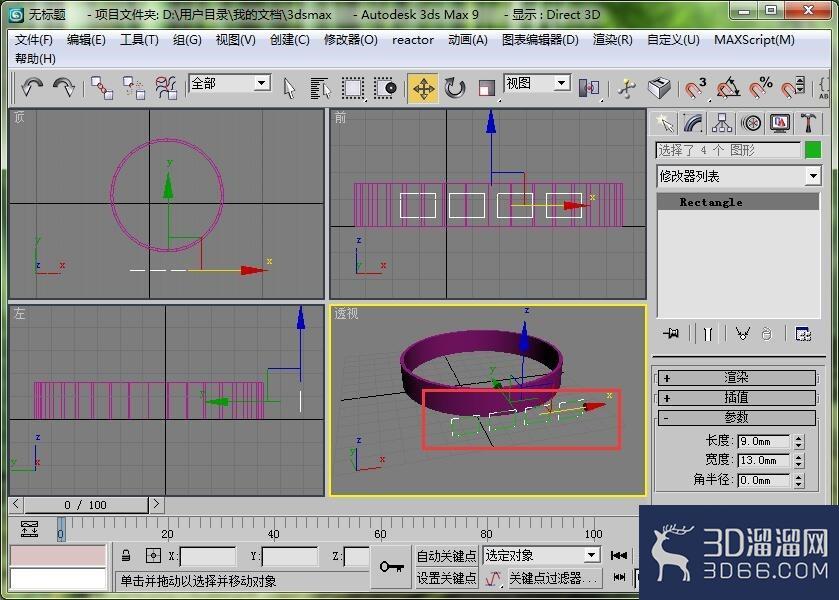Collapse the 参数 rollout
The width and height of the screenshot is (839, 600).
(736, 417)
